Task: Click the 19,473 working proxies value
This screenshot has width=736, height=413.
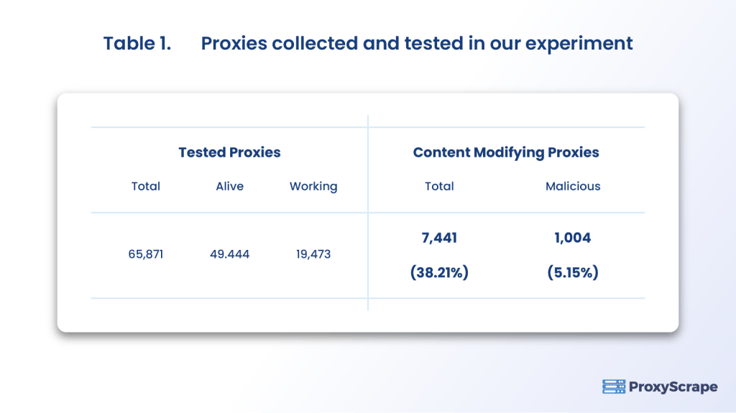Action: 313,254
